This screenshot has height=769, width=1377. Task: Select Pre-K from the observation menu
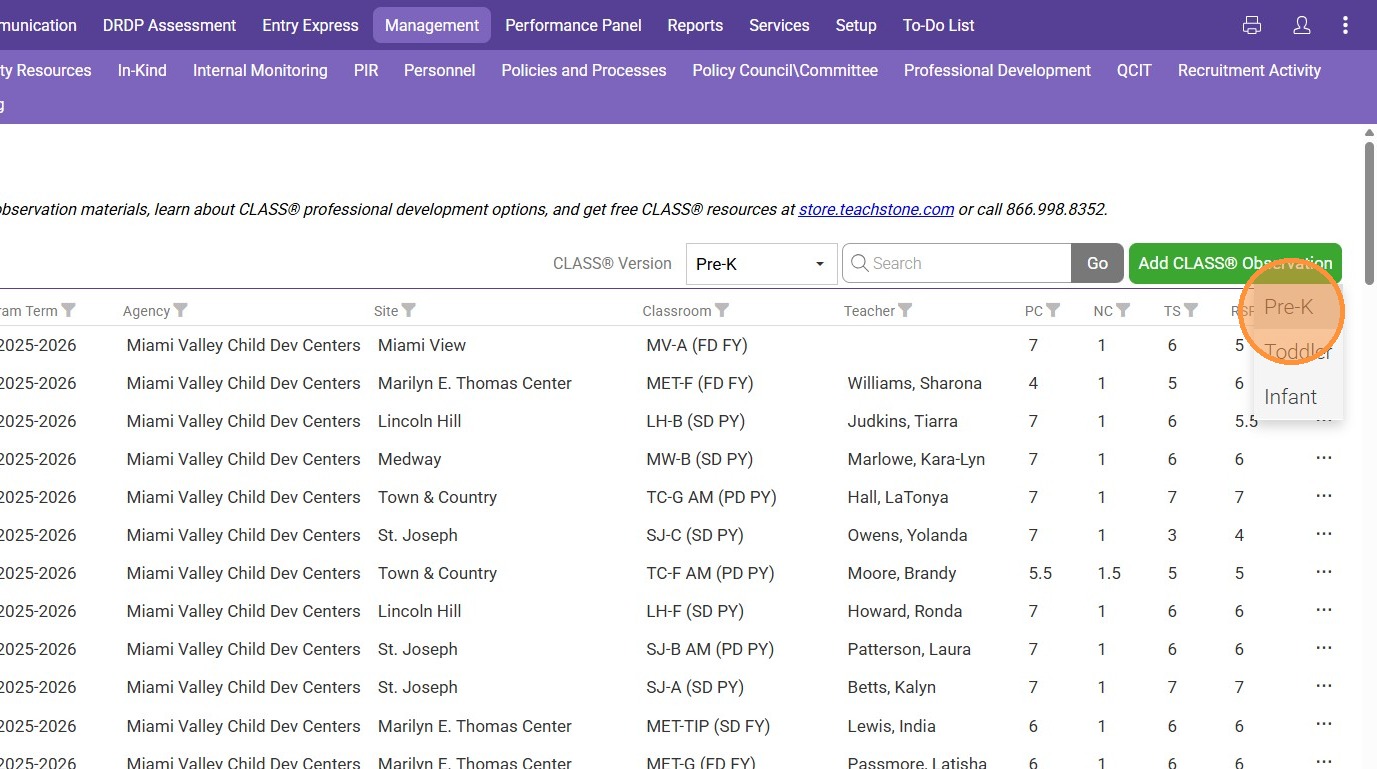(x=1288, y=307)
